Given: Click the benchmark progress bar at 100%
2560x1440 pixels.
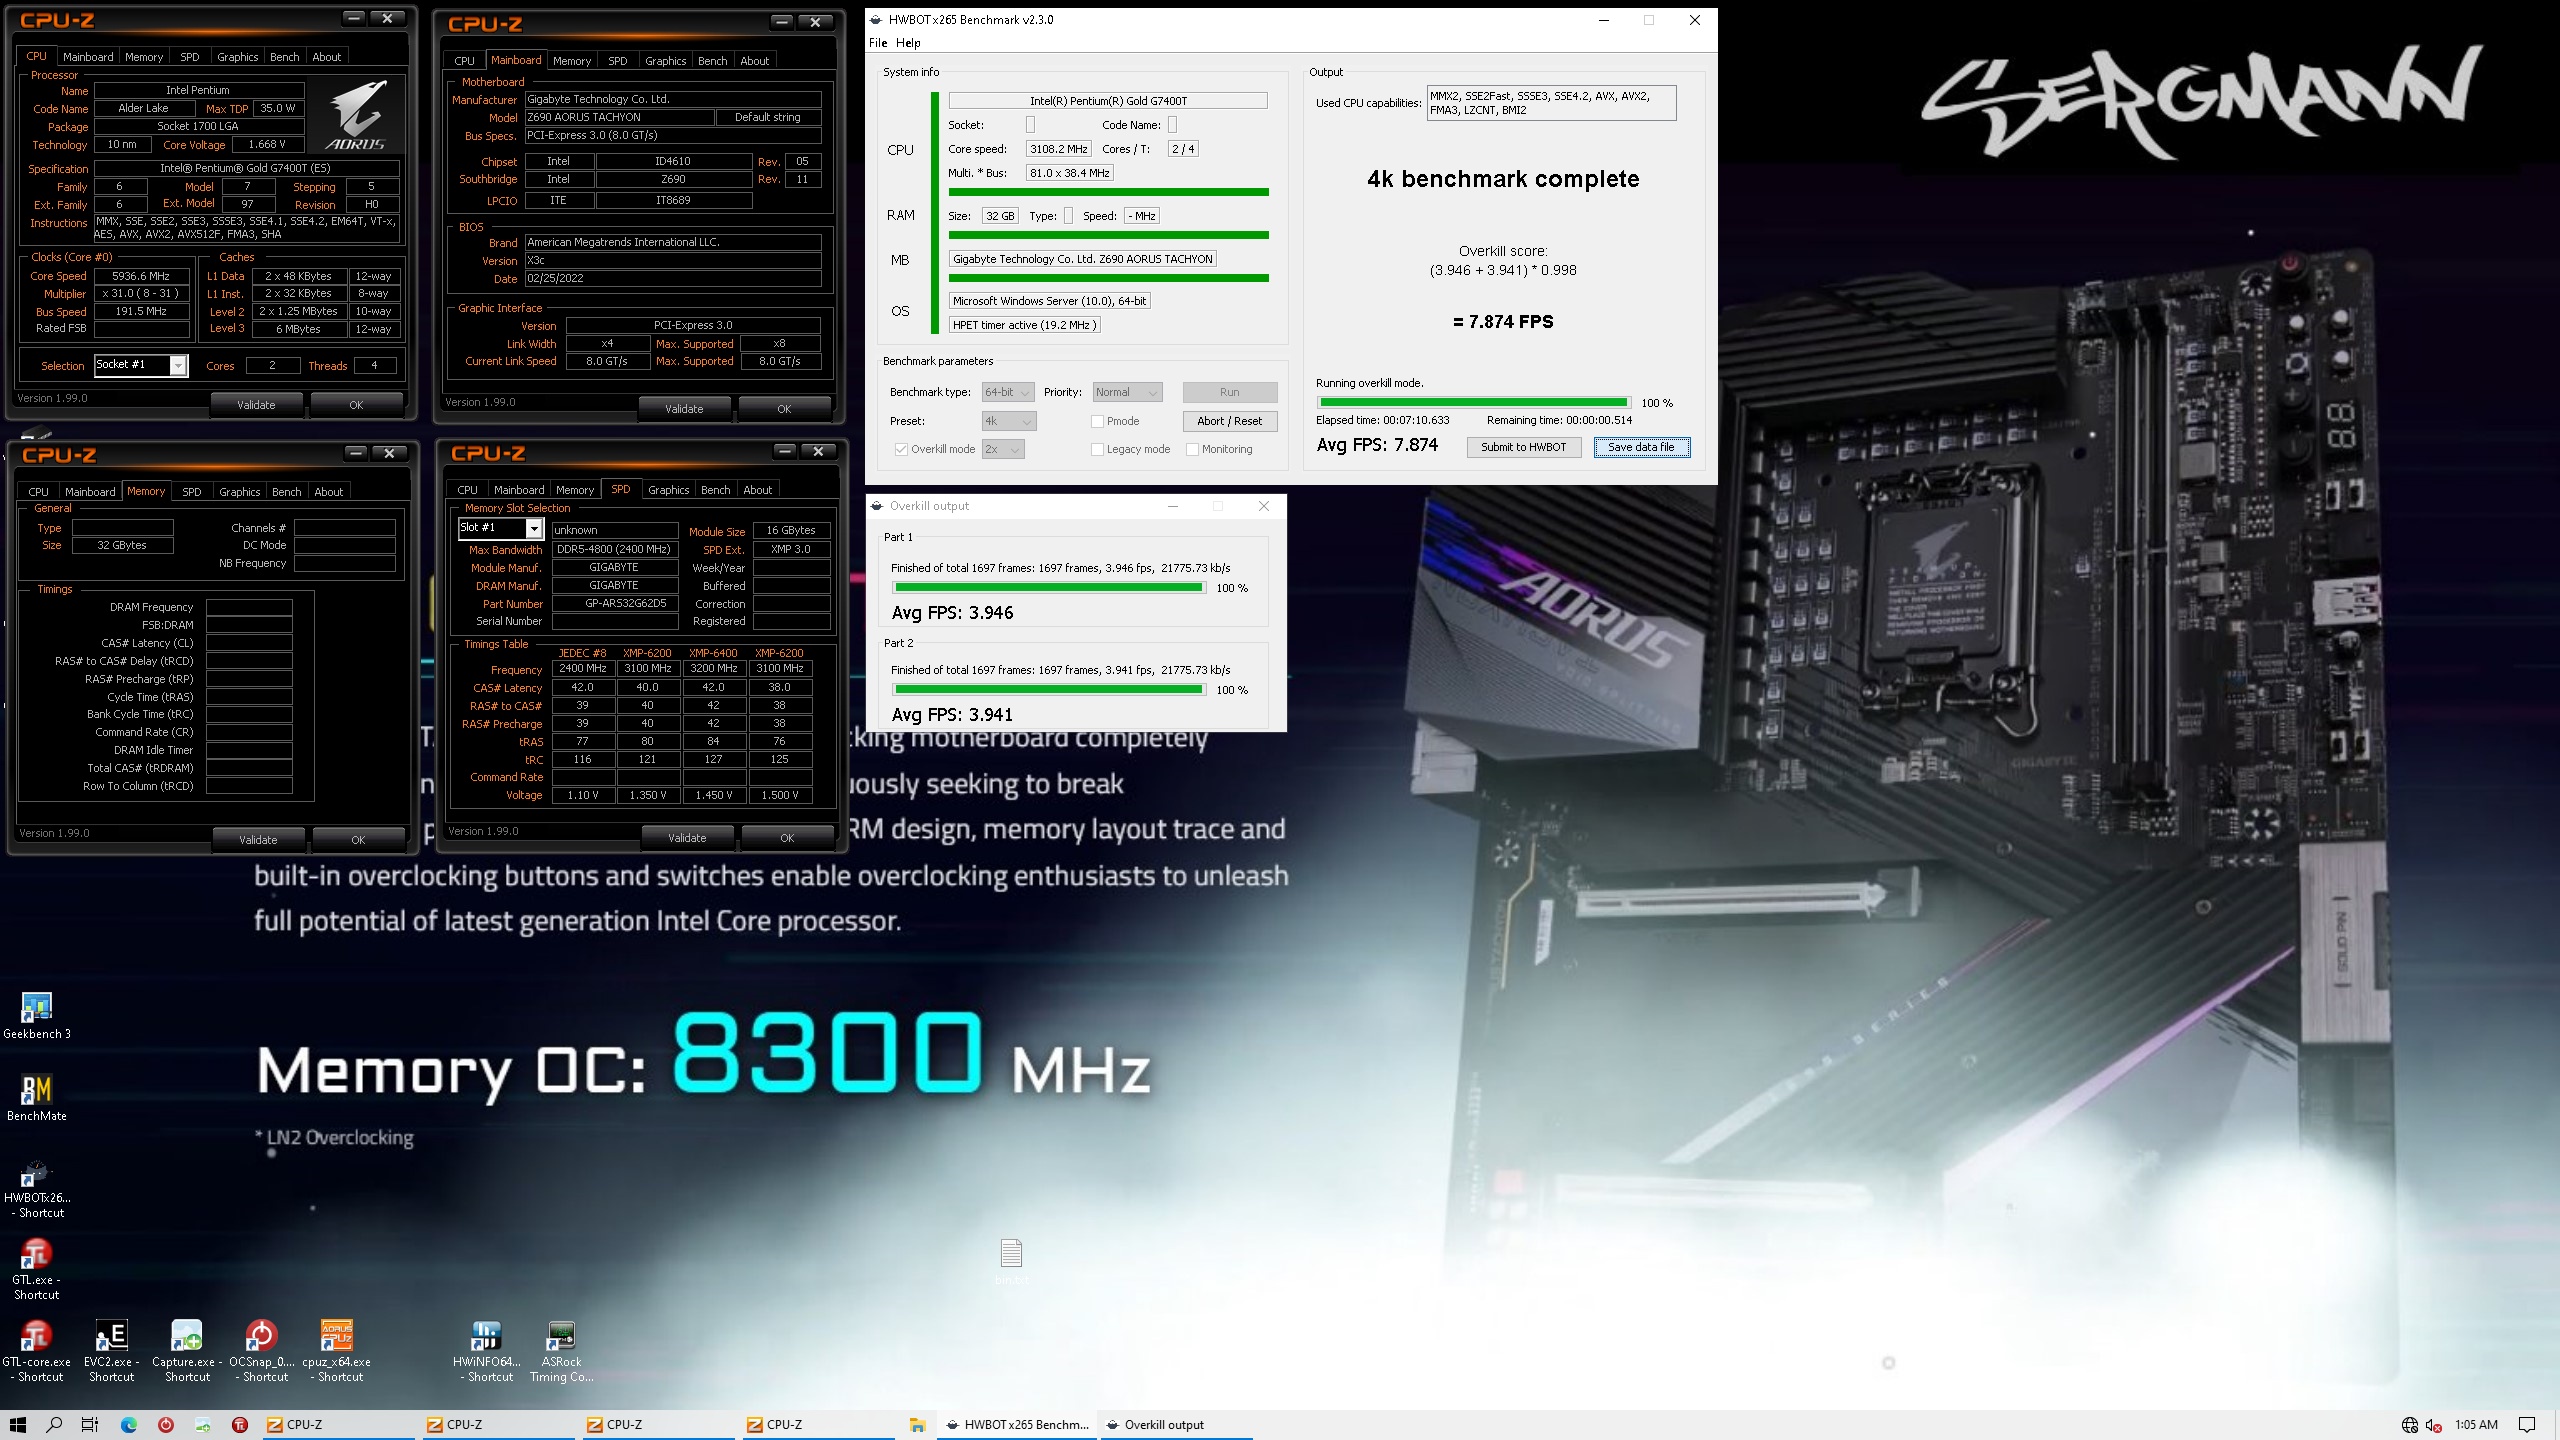Looking at the screenshot, I should point(1473,403).
